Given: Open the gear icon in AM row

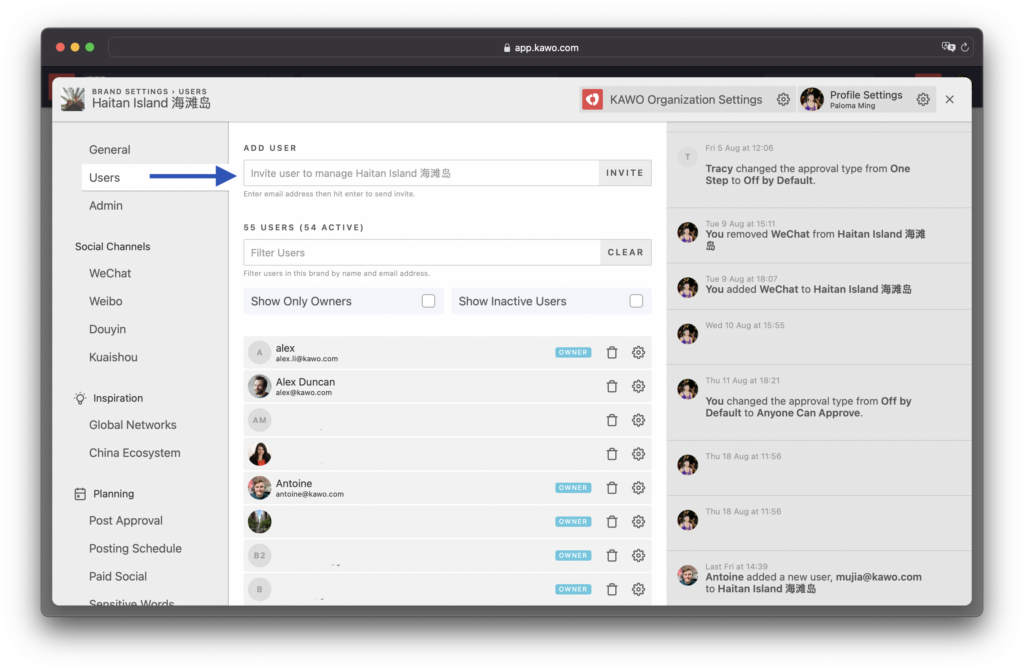Looking at the screenshot, I should 638,420.
